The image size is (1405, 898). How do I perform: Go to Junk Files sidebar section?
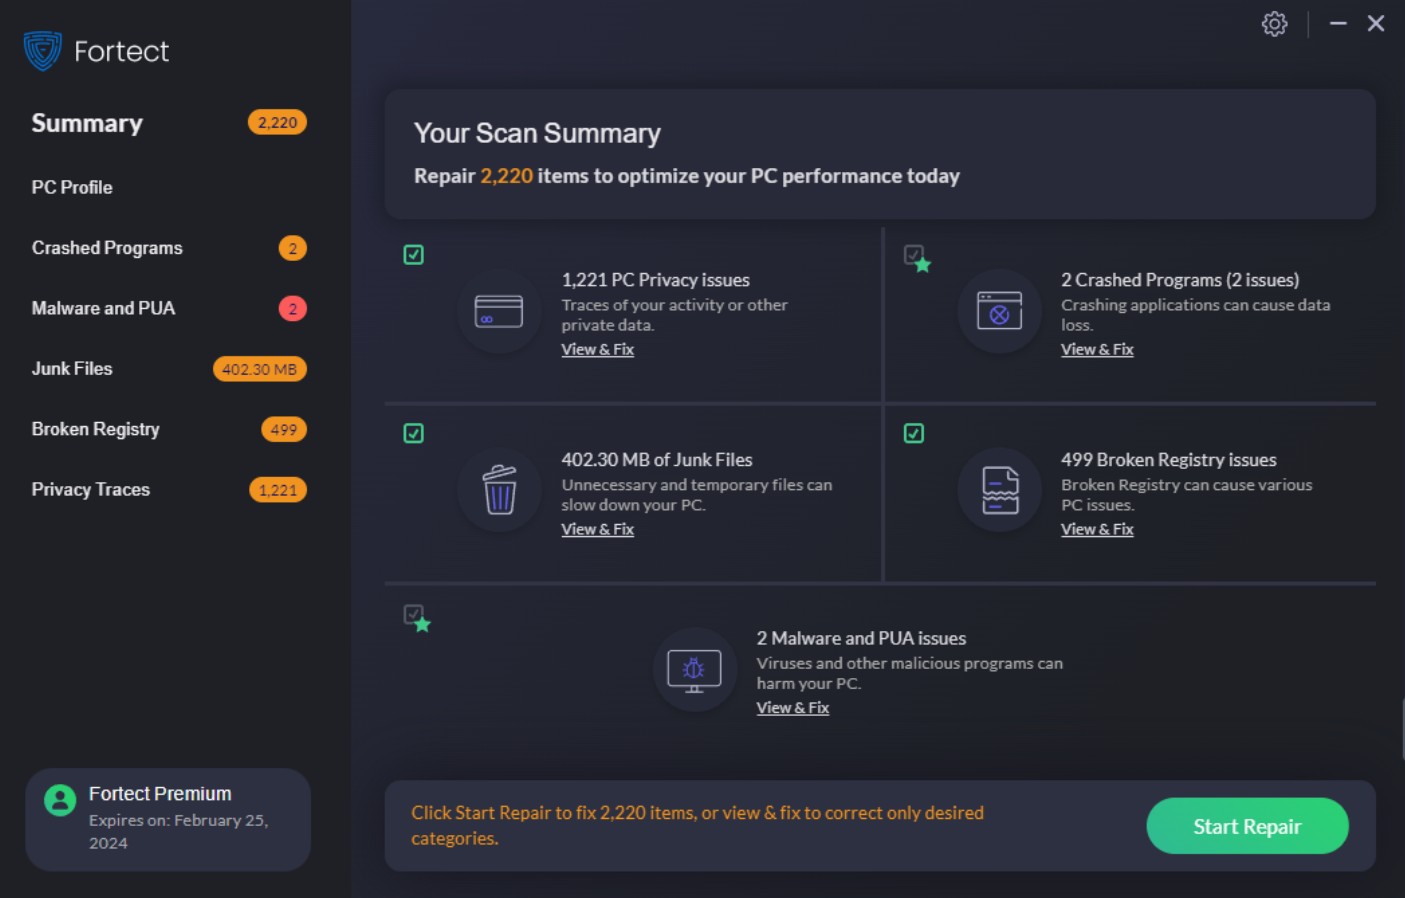point(72,368)
